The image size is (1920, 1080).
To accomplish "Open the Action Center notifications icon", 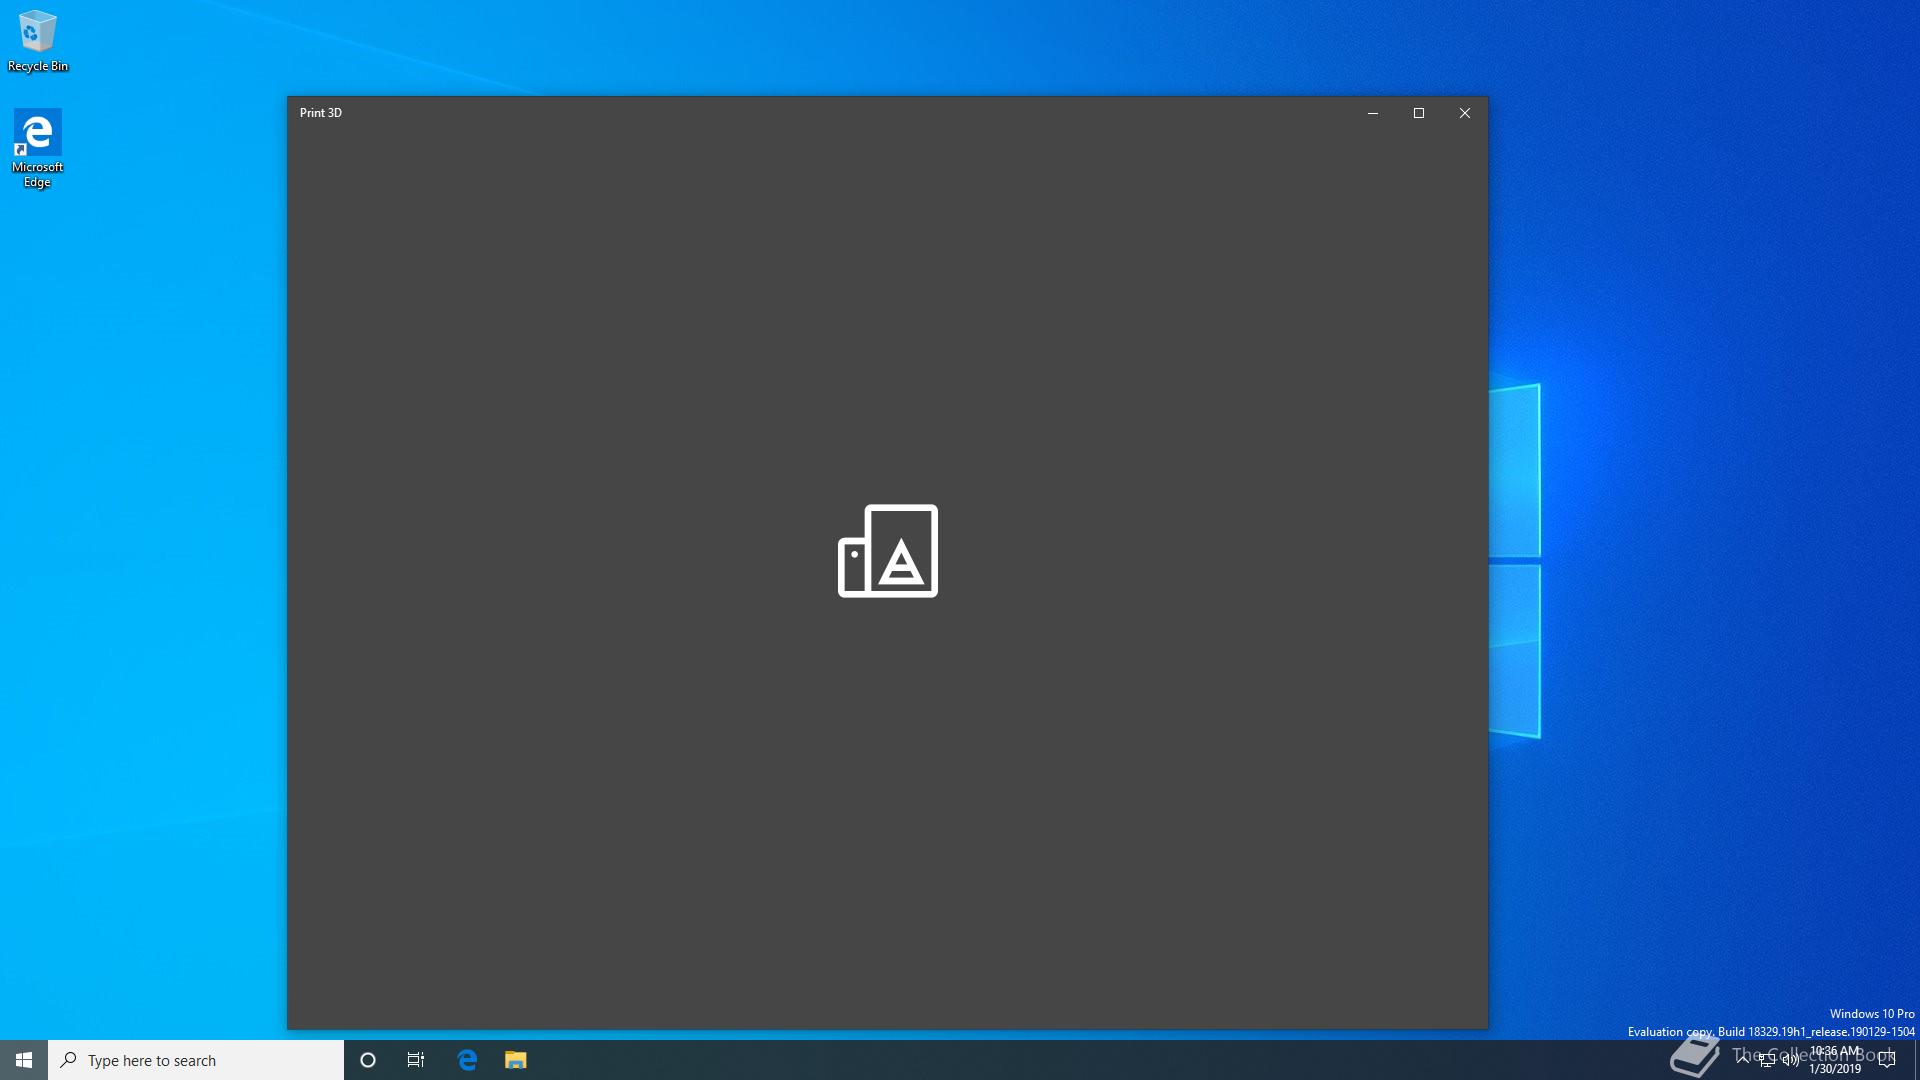I will [1887, 1060].
